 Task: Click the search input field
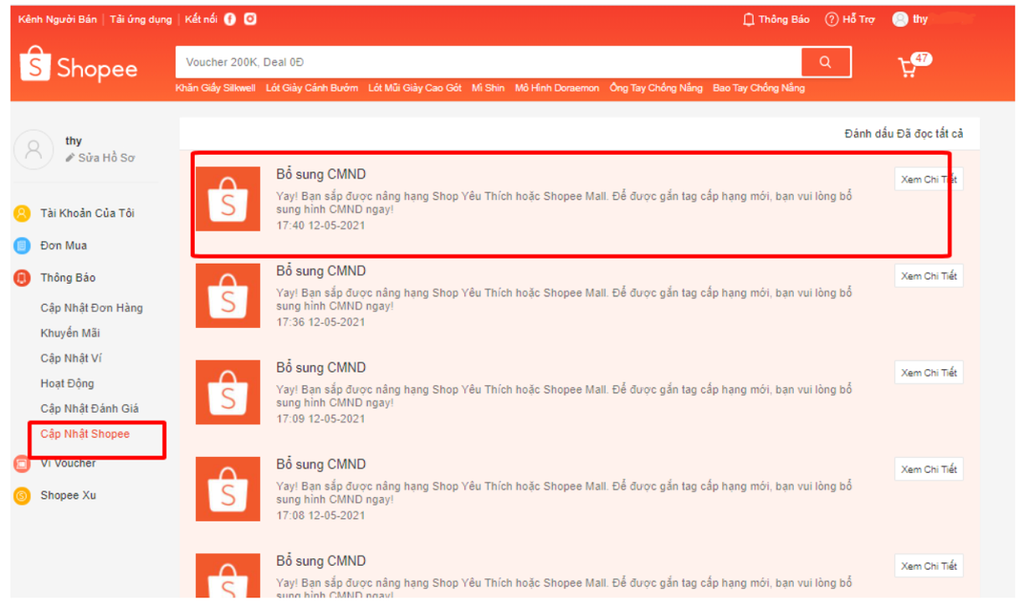[488, 62]
